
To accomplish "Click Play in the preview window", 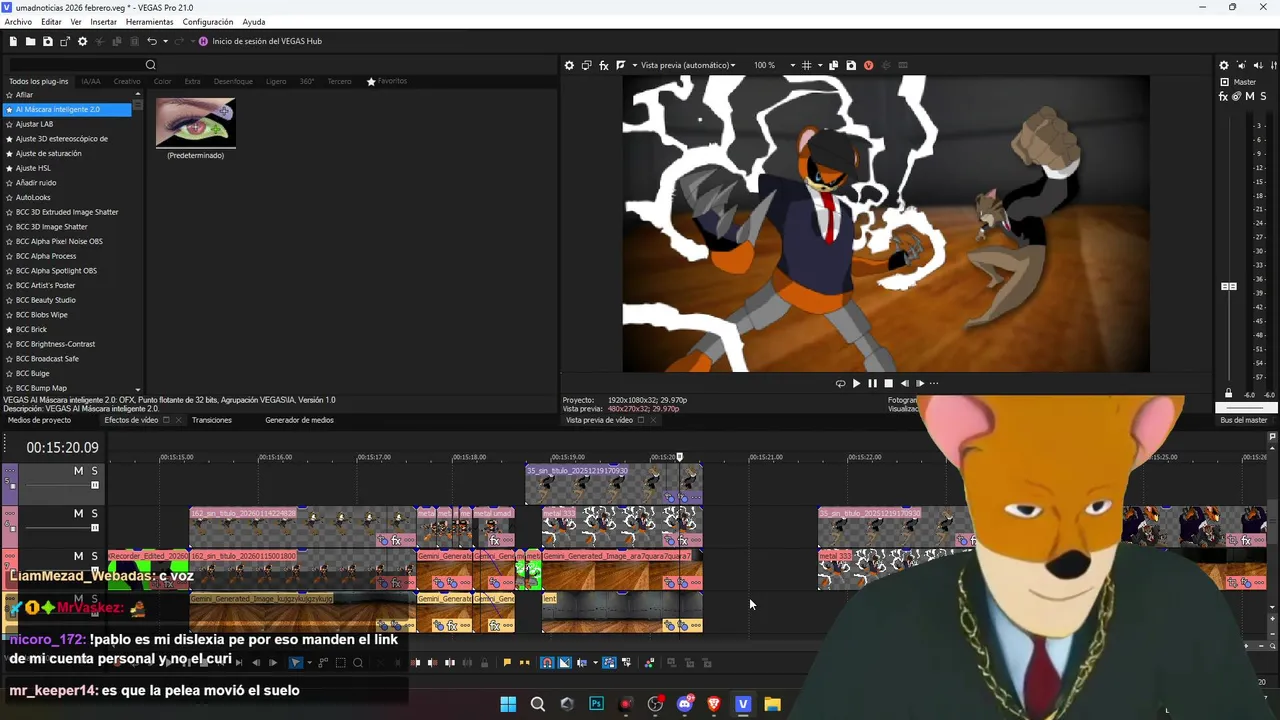I will click(x=856, y=383).
